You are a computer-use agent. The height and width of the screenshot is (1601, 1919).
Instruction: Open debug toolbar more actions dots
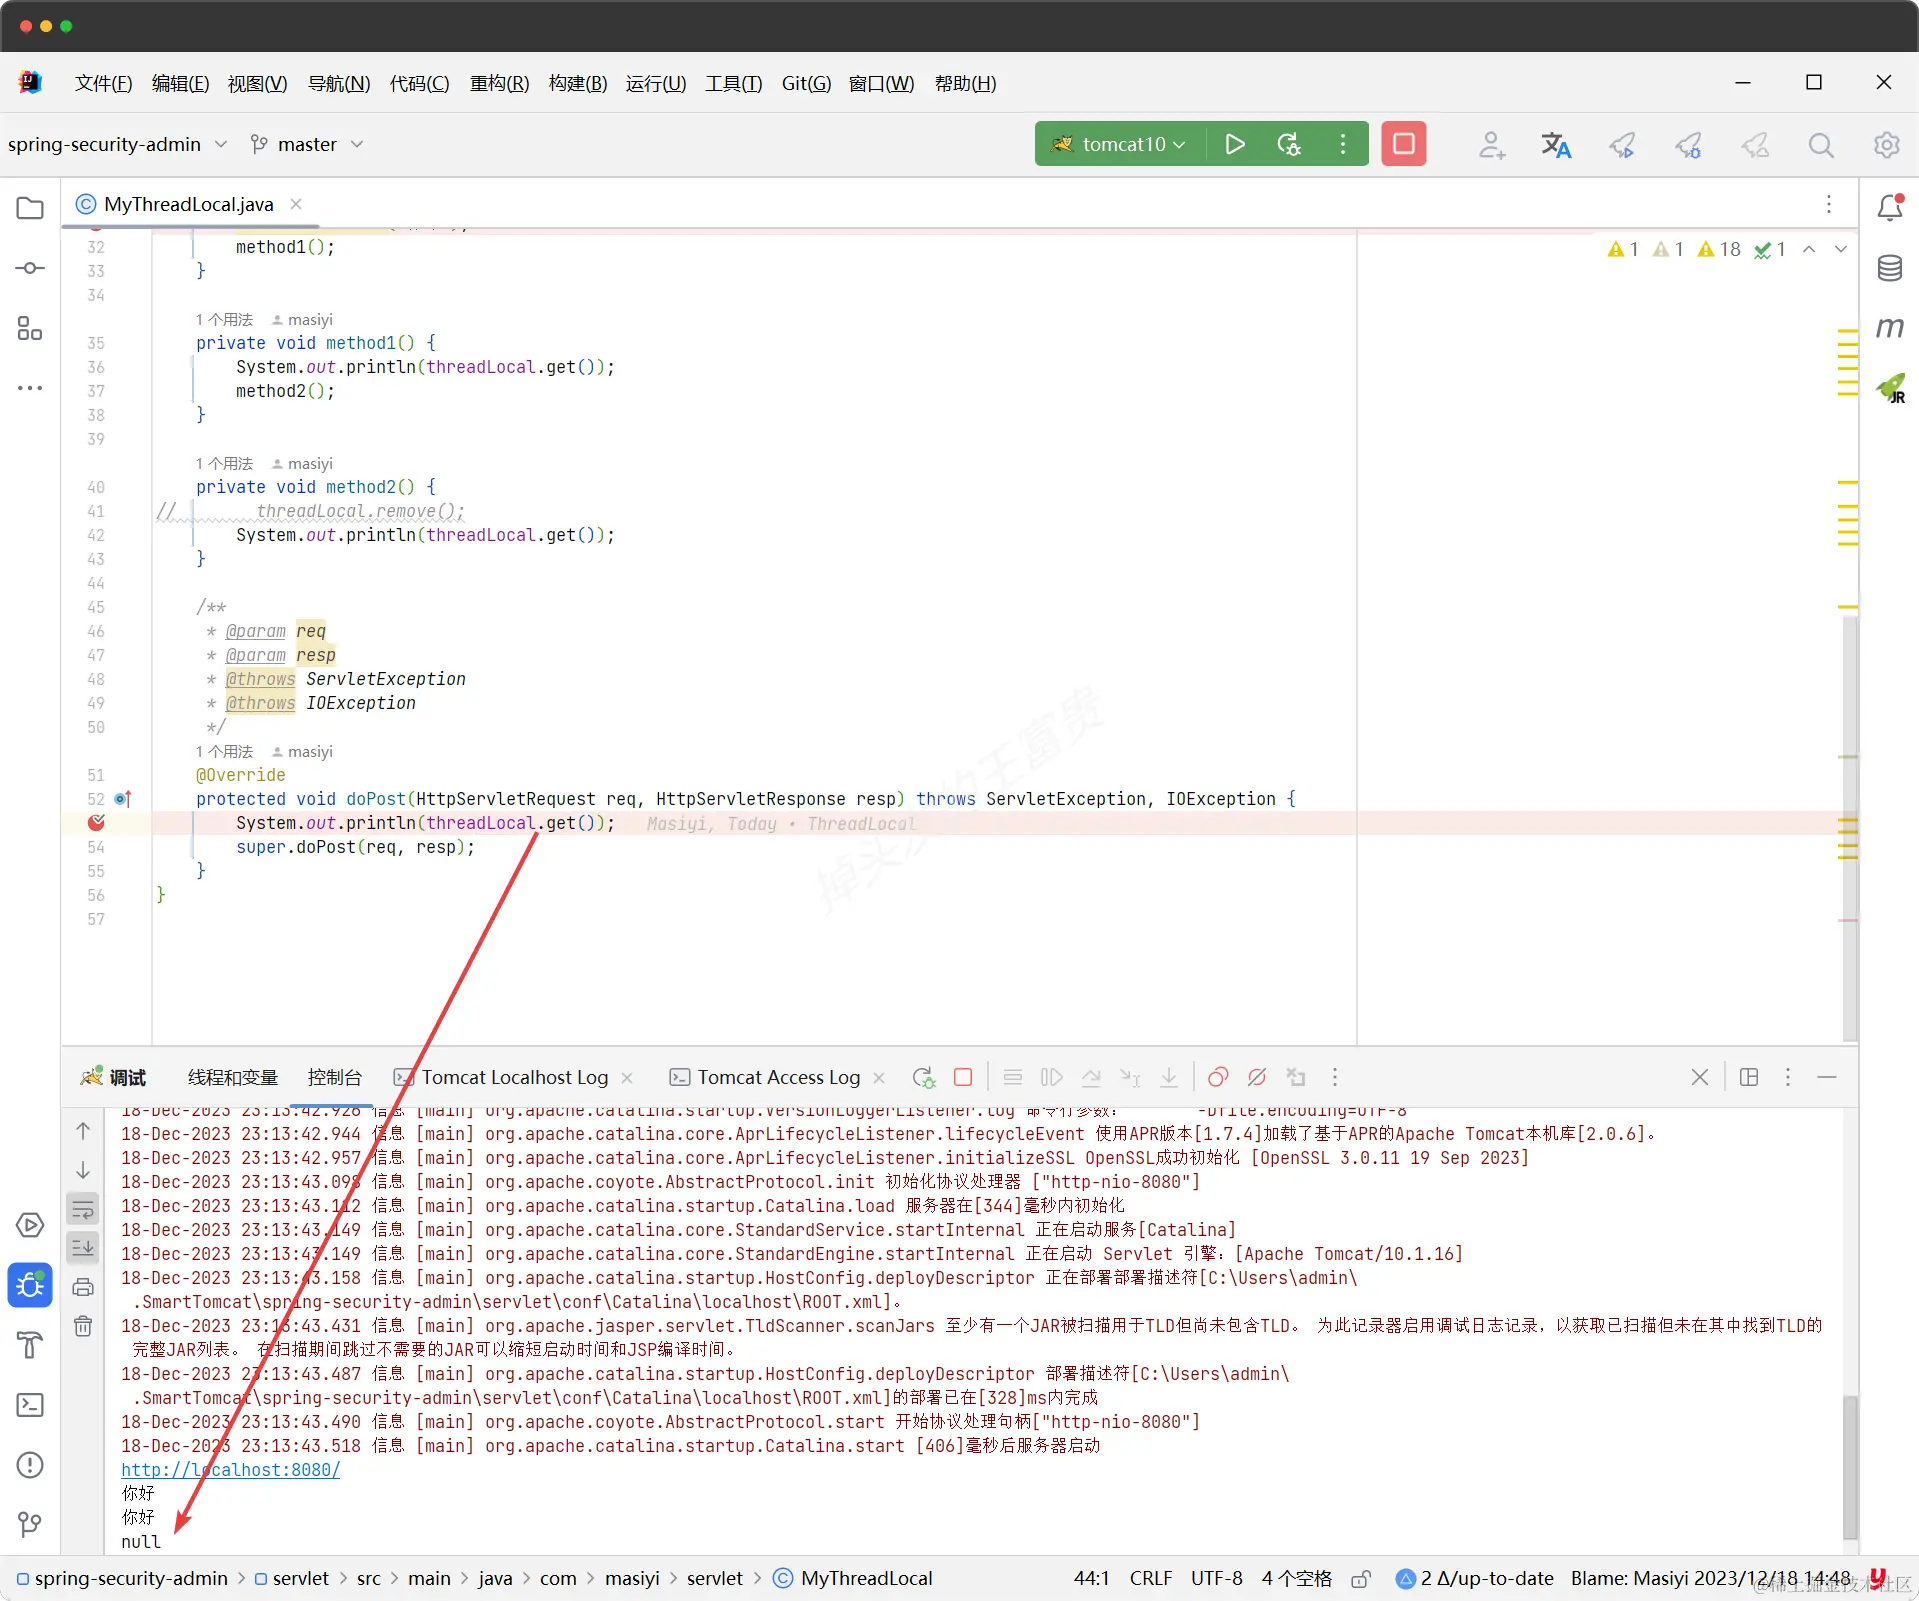click(x=1335, y=1077)
